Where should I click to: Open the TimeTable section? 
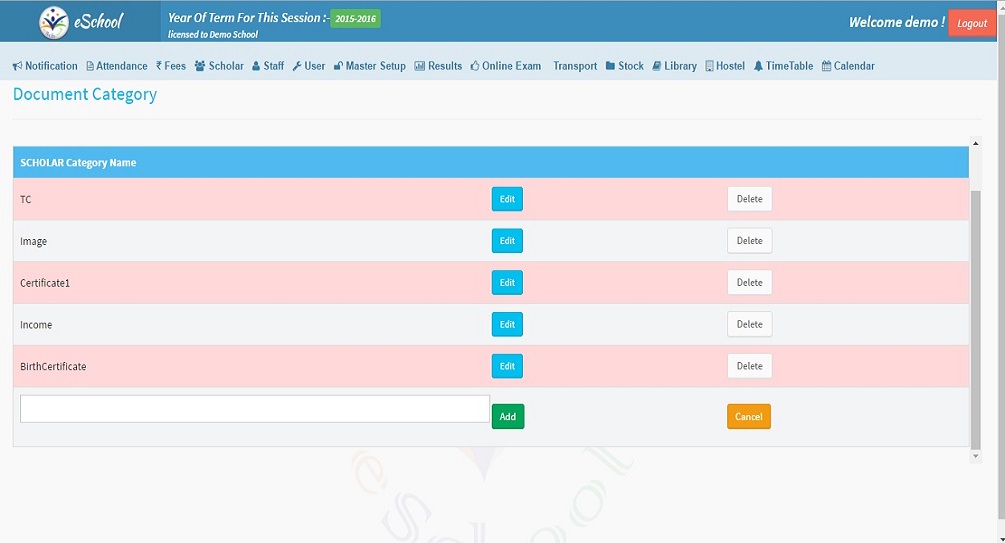click(x=784, y=66)
